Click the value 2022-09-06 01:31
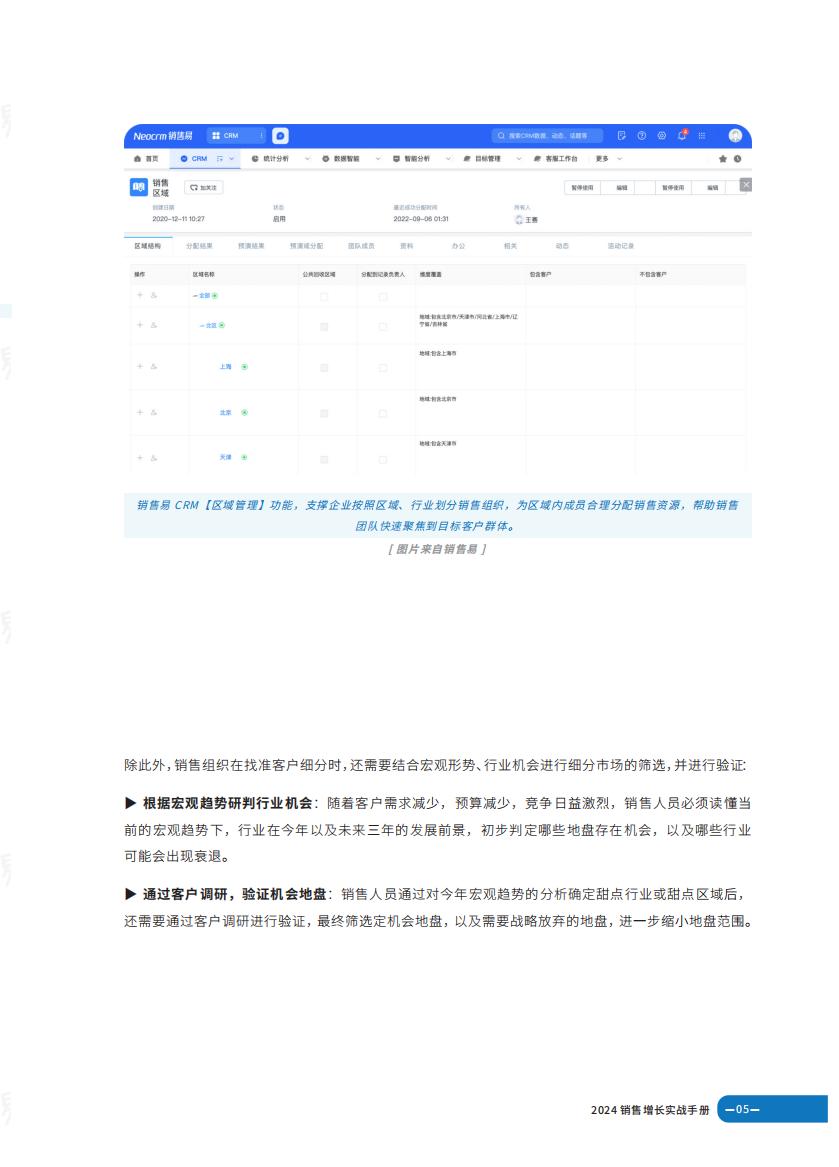The width and height of the screenshot is (839, 1167). click(x=421, y=219)
